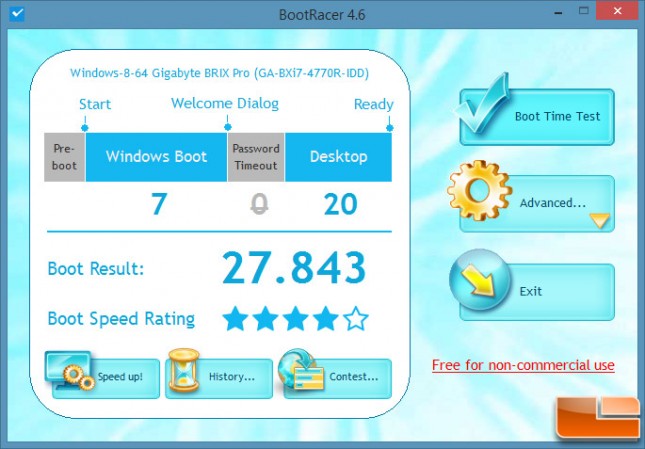The width and height of the screenshot is (645, 449).
Task: Click the BootRacer checkmark title bar icon
Action: (17, 14)
